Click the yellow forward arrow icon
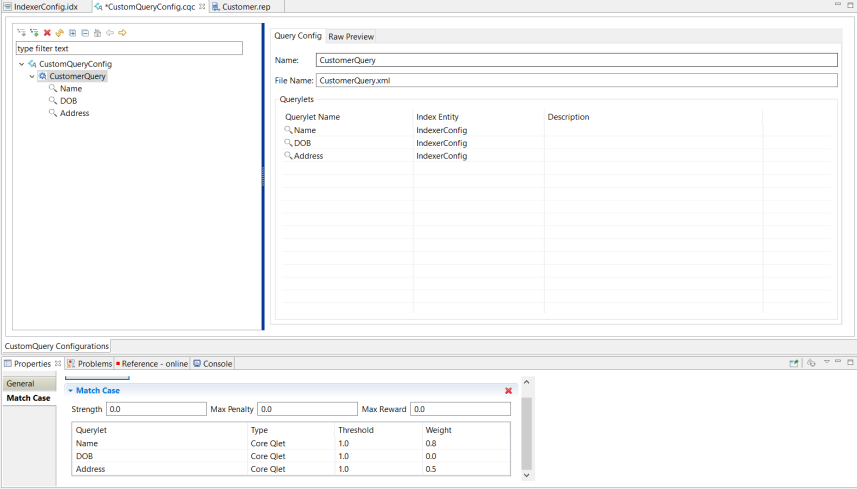This screenshot has height=489, width=857. click(122, 33)
